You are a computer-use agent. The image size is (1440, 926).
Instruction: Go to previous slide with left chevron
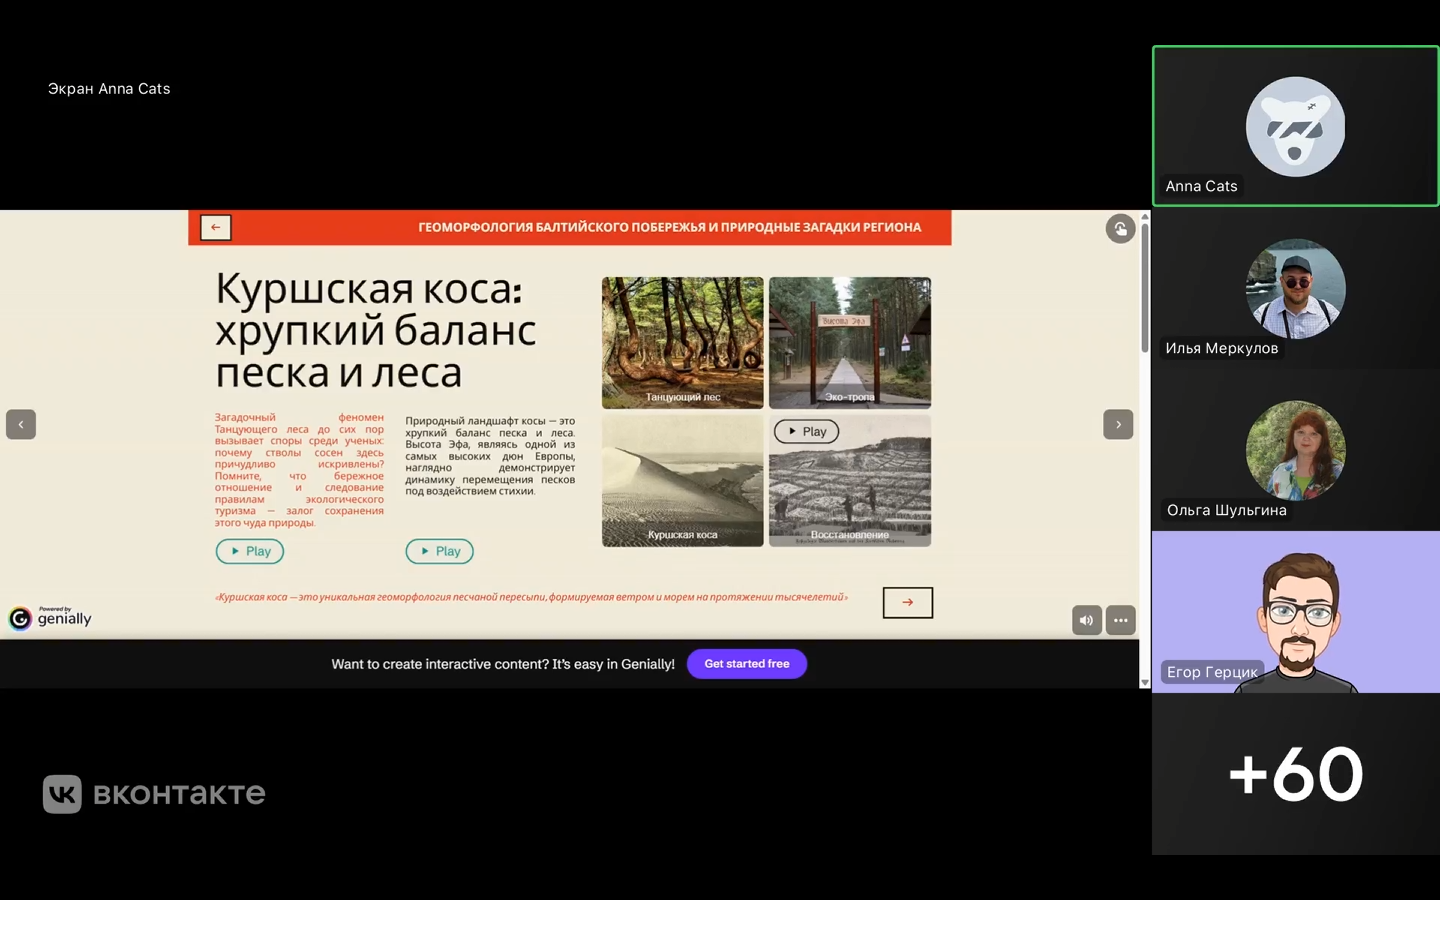coord(21,424)
